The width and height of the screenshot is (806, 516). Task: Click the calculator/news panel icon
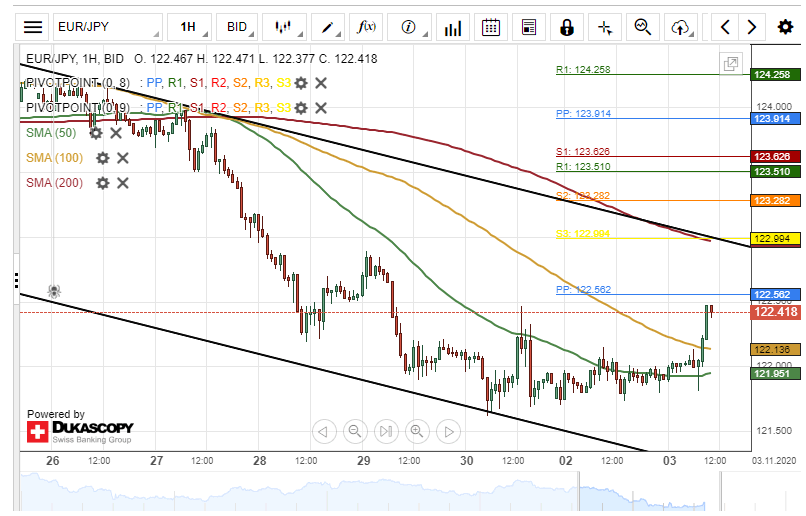point(528,27)
